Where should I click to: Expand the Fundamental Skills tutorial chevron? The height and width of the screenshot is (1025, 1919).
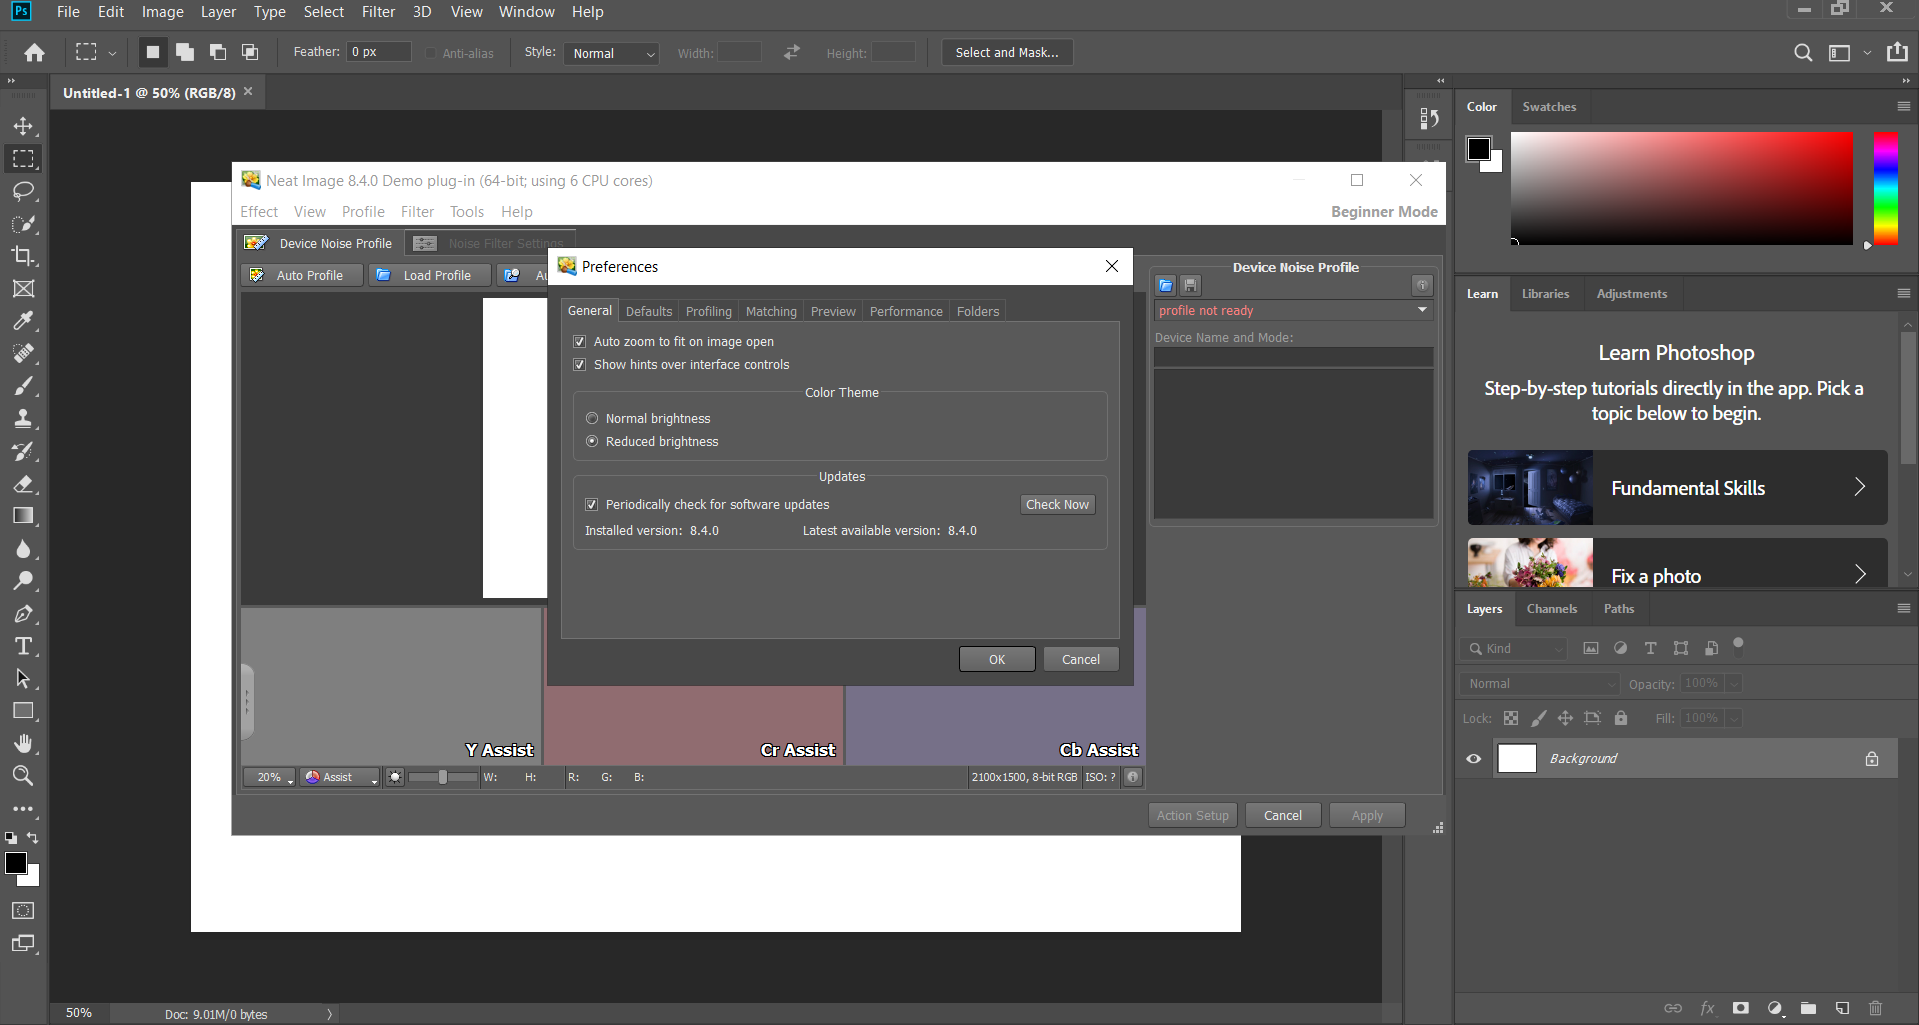pyautogui.click(x=1860, y=487)
